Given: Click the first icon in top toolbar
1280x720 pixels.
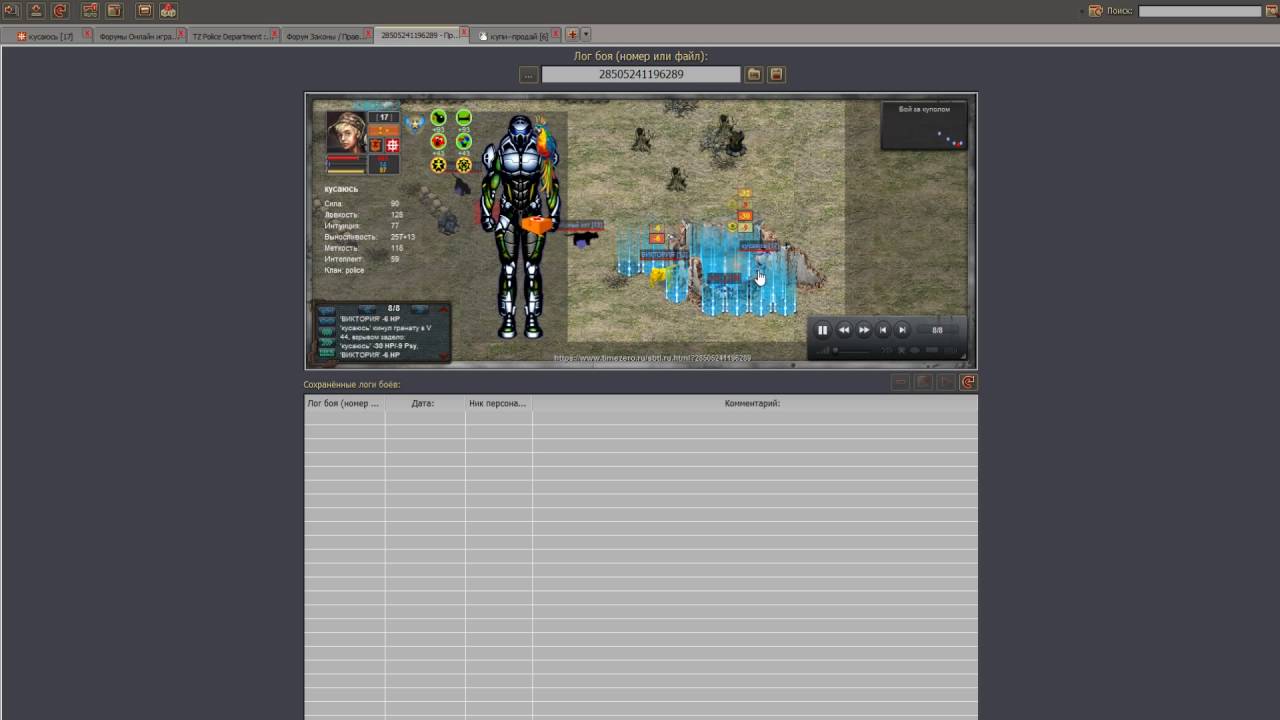Looking at the screenshot, I should (x=11, y=11).
